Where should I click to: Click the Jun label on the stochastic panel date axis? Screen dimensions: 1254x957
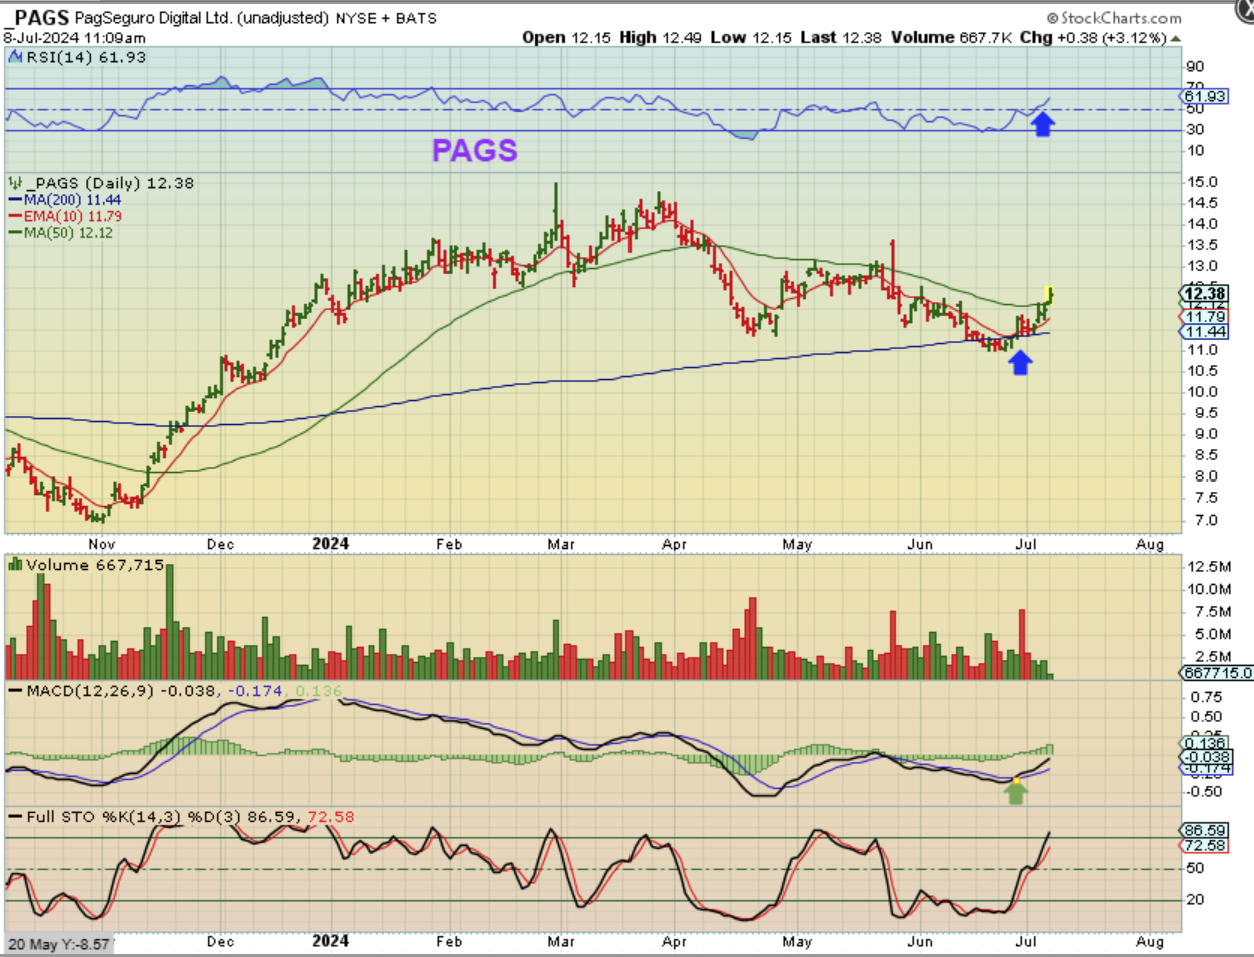tap(919, 941)
